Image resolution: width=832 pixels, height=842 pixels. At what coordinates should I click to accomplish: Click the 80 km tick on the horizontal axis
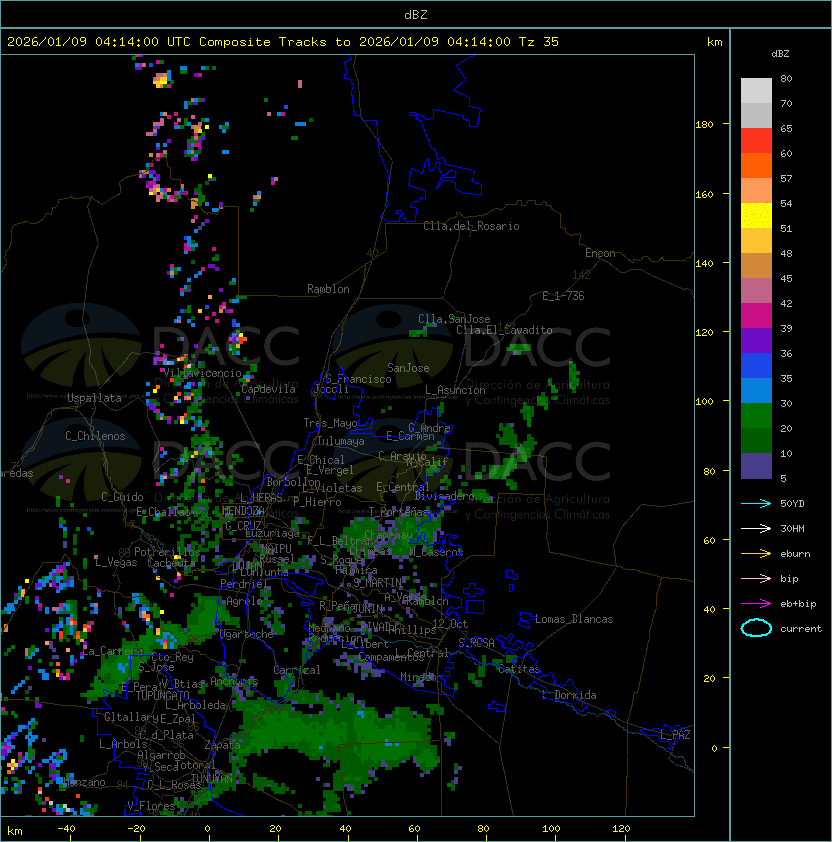(x=485, y=829)
